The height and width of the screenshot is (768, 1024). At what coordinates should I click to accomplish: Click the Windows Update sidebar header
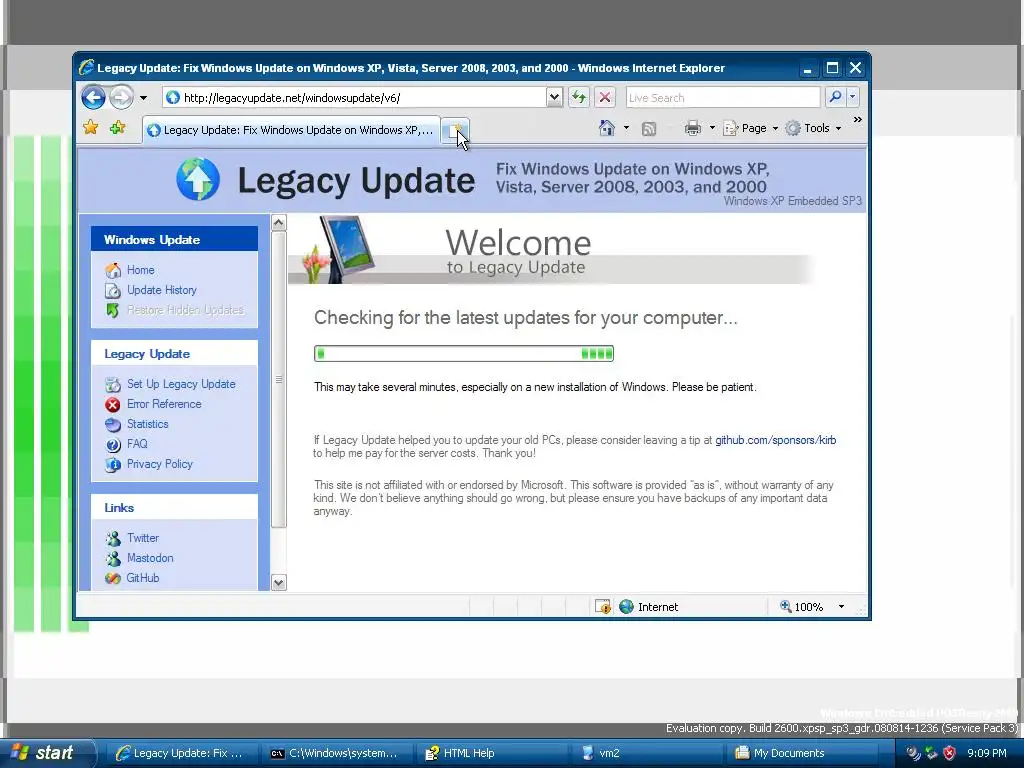click(174, 239)
